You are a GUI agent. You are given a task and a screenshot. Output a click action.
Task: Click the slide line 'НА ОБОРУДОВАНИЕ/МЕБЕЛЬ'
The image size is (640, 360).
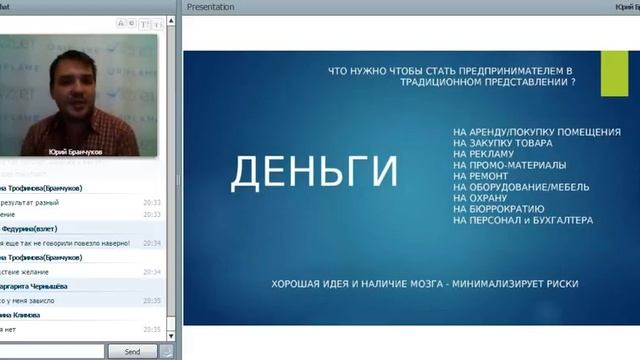521,187
